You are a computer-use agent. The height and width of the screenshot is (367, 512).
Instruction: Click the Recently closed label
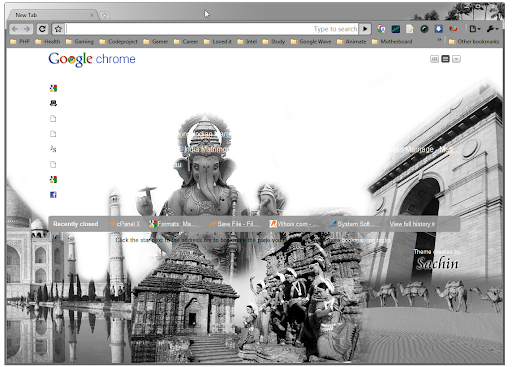[76, 224]
